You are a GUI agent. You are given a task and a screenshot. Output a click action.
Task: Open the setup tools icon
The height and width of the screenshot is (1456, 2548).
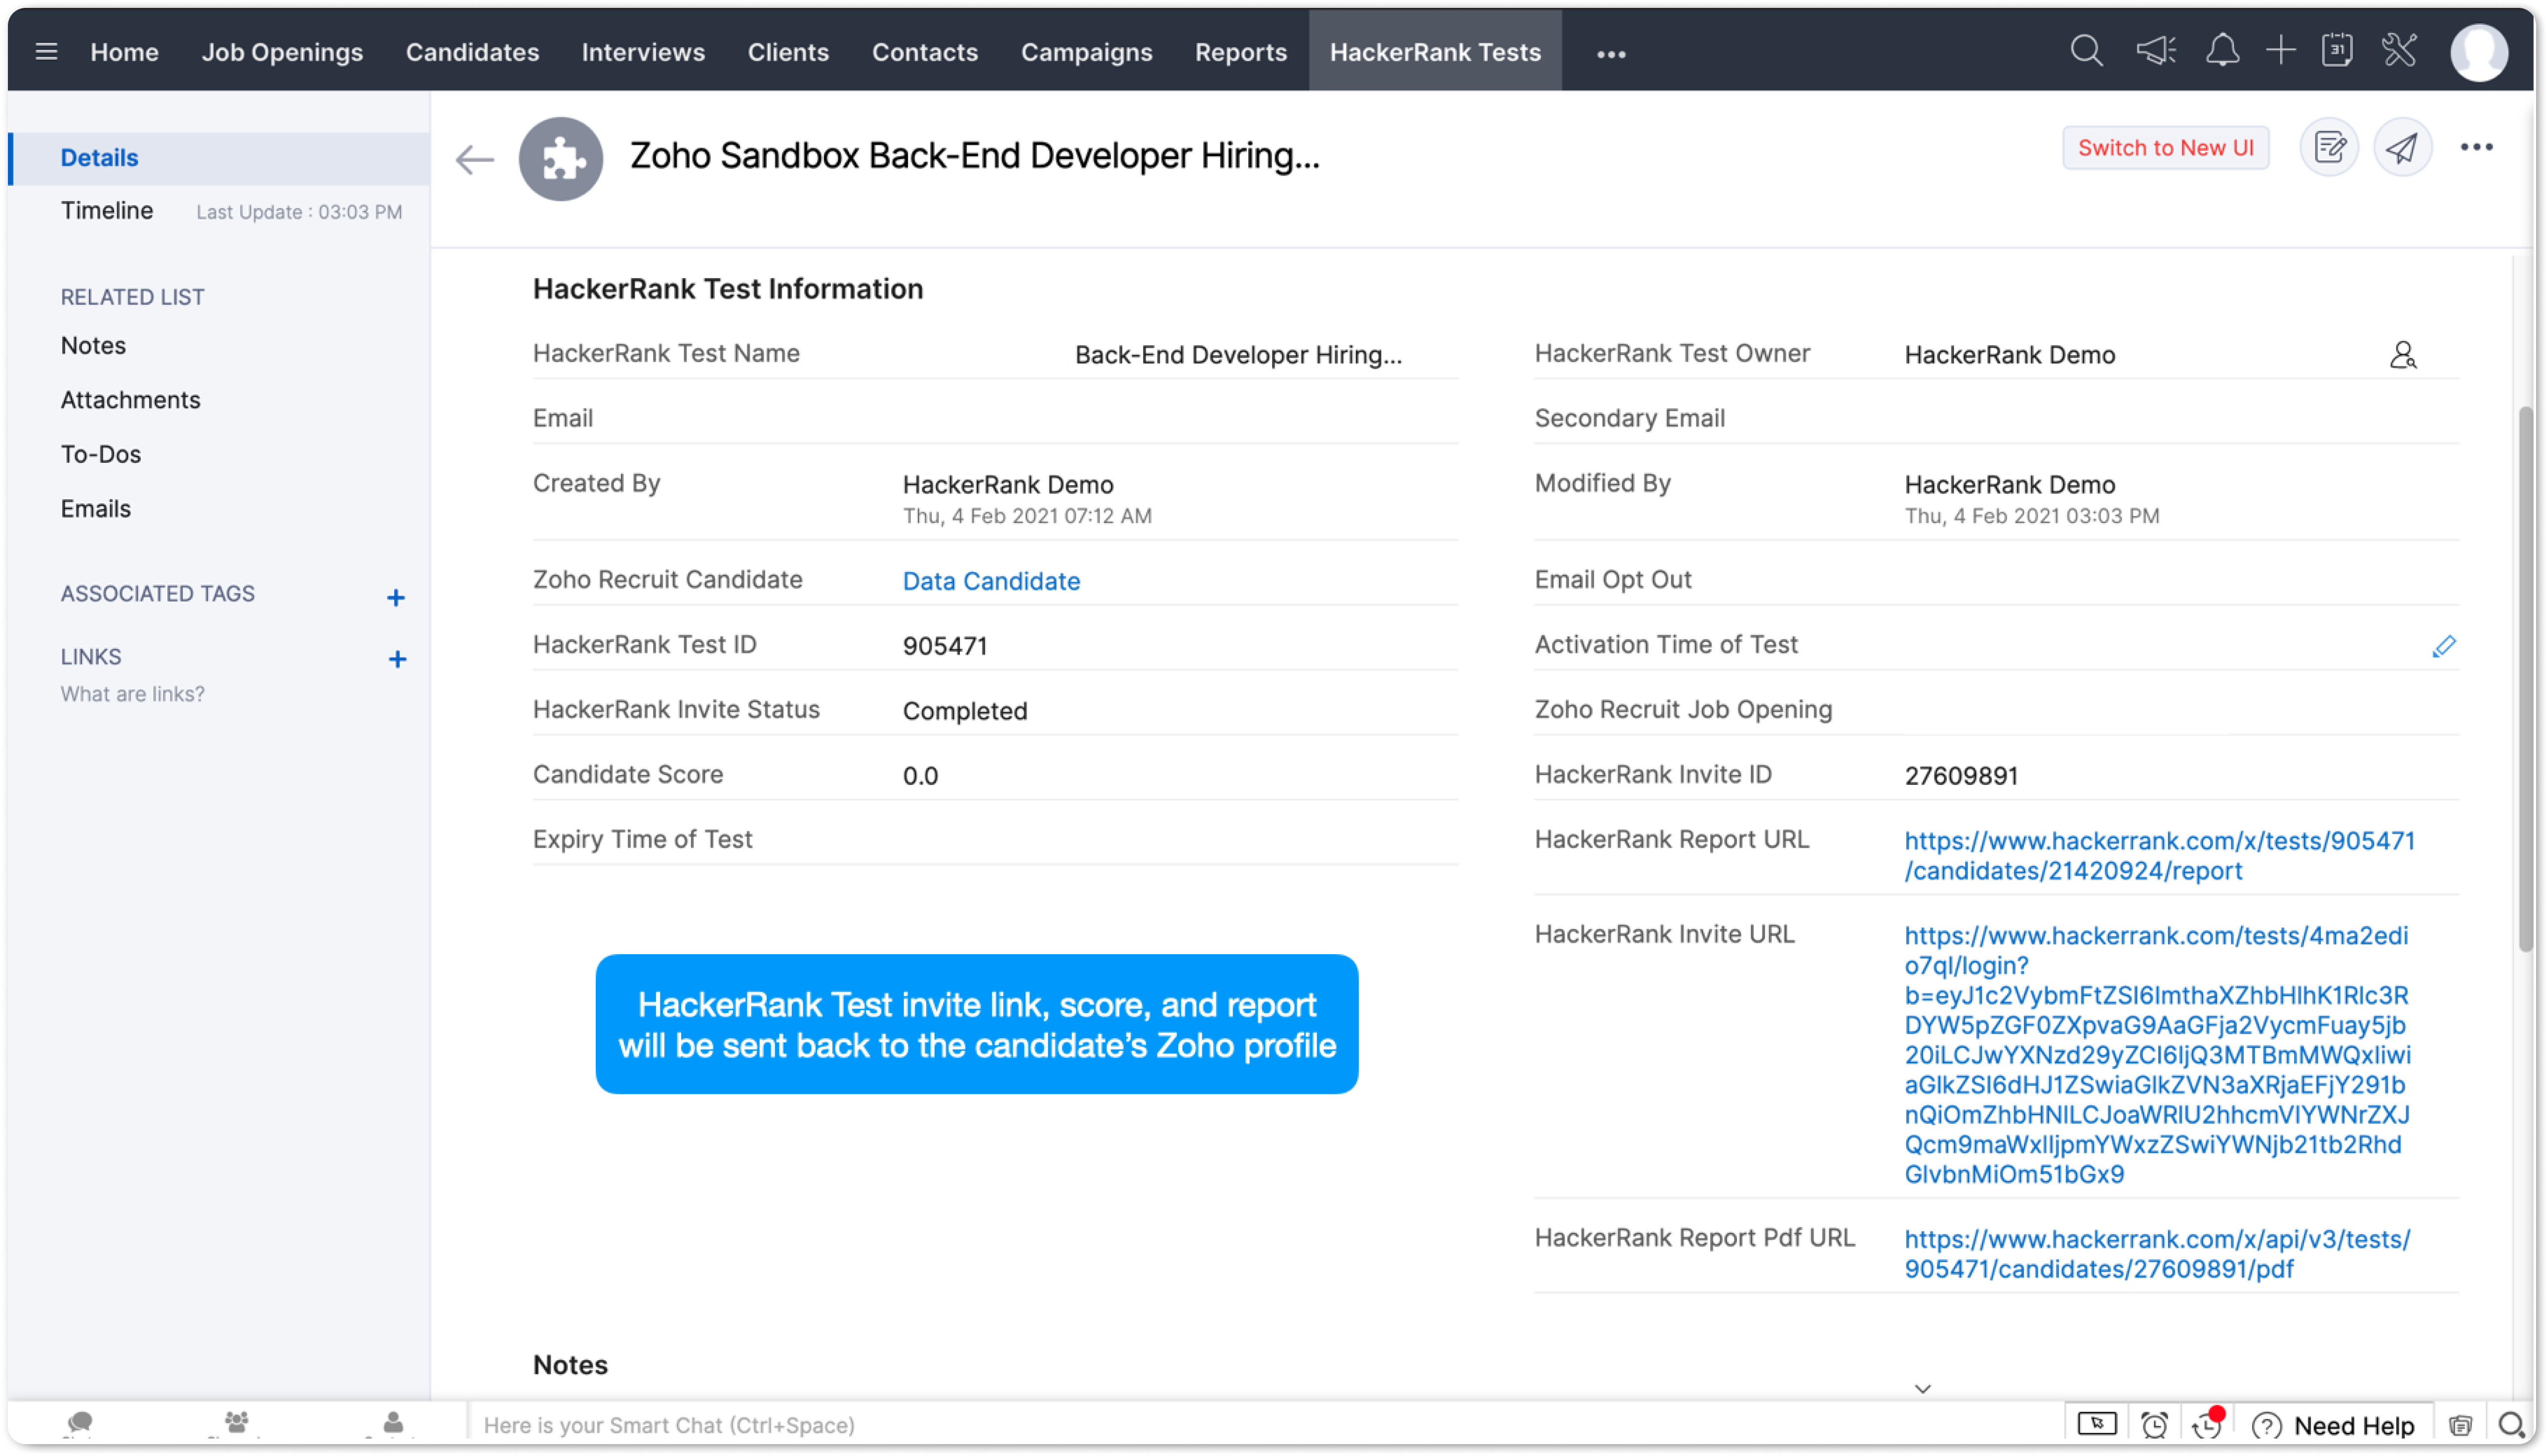coord(2398,51)
